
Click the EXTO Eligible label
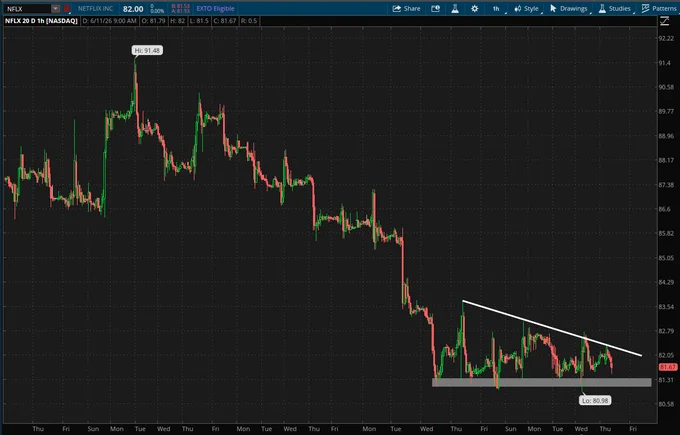pyautogui.click(x=215, y=9)
